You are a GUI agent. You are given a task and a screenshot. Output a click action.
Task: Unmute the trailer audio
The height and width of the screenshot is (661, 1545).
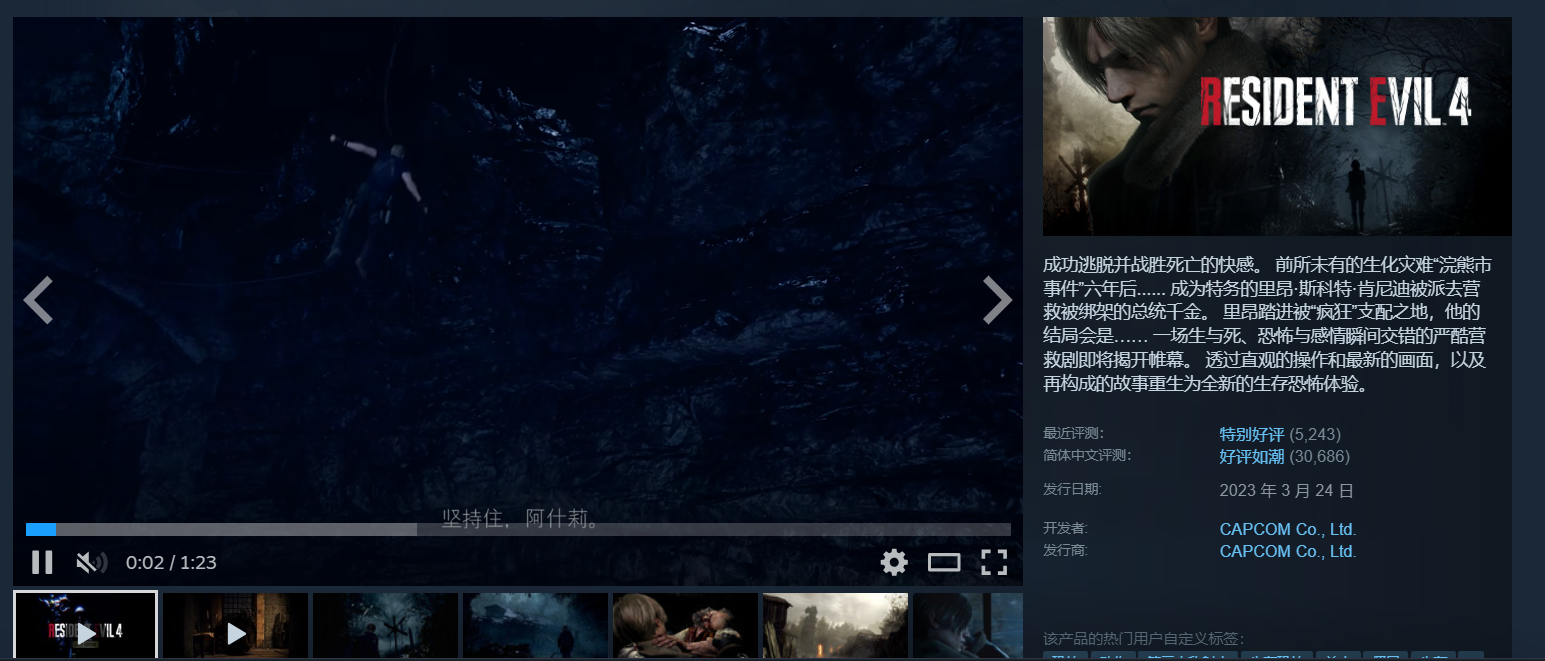91,562
